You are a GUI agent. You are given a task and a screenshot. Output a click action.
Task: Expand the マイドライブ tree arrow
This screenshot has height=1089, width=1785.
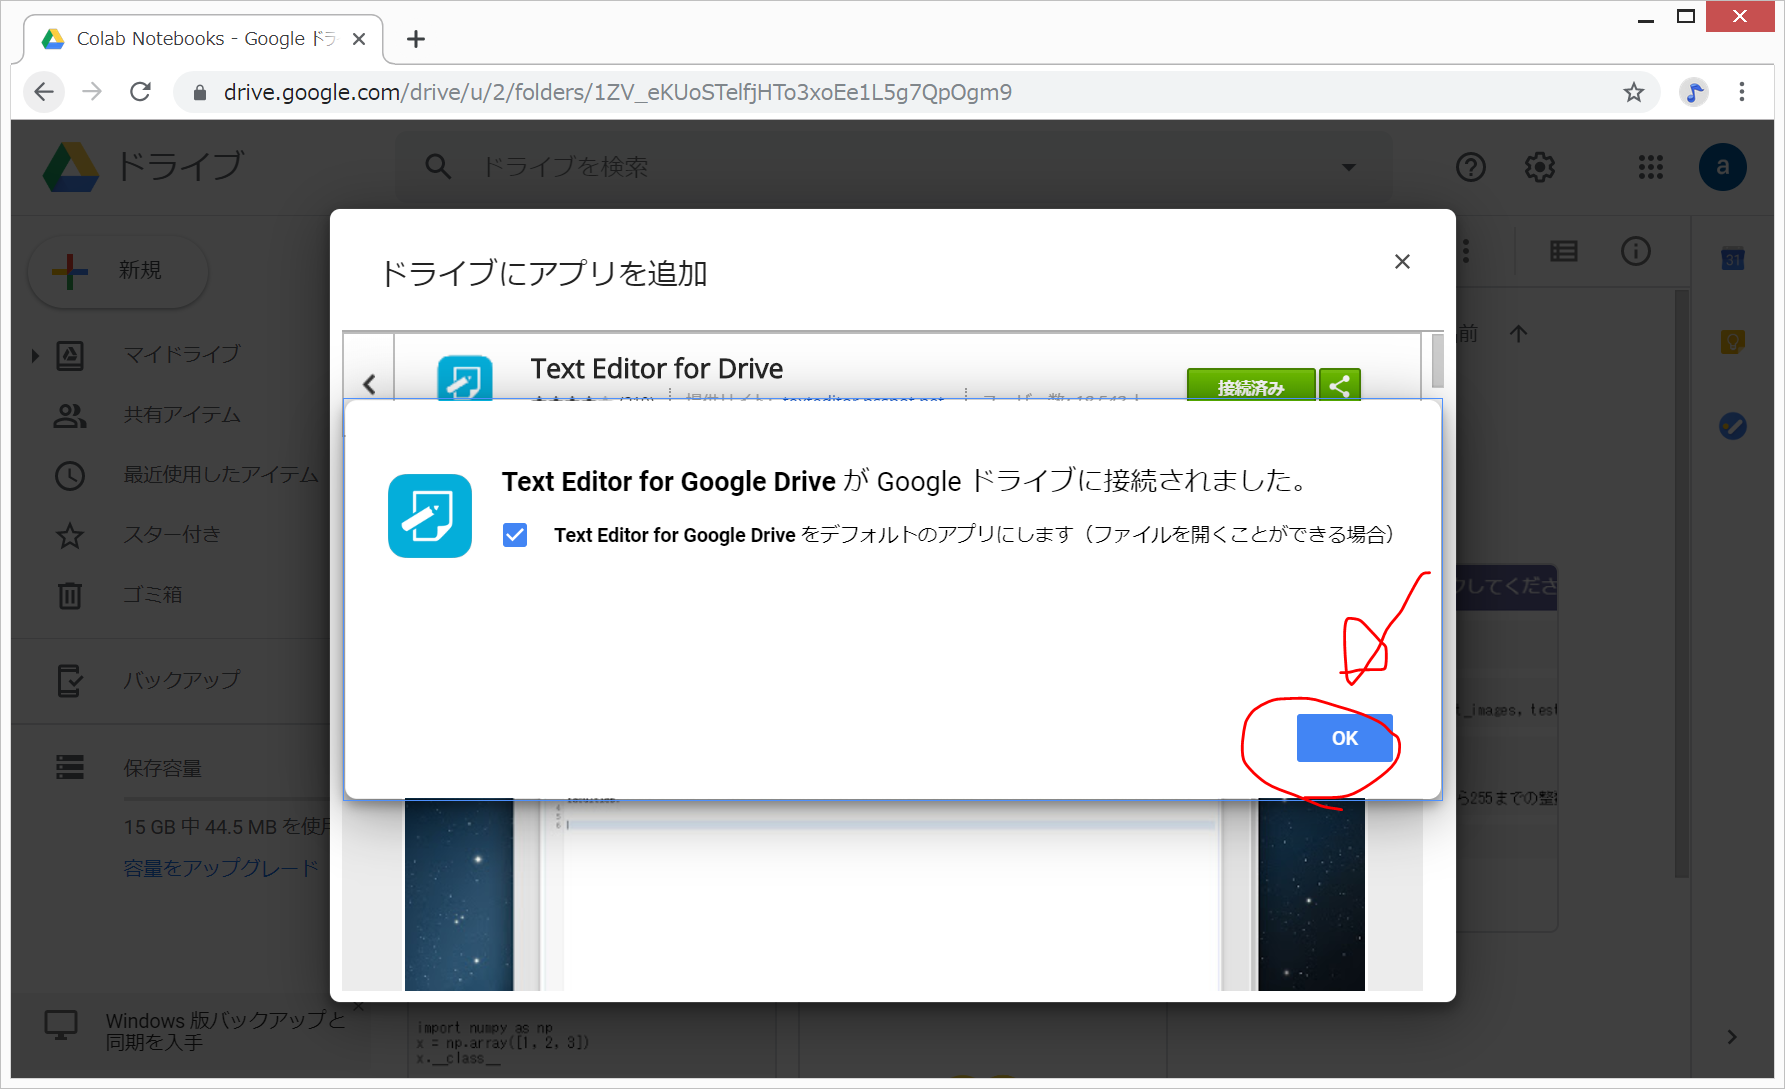(x=35, y=355)
